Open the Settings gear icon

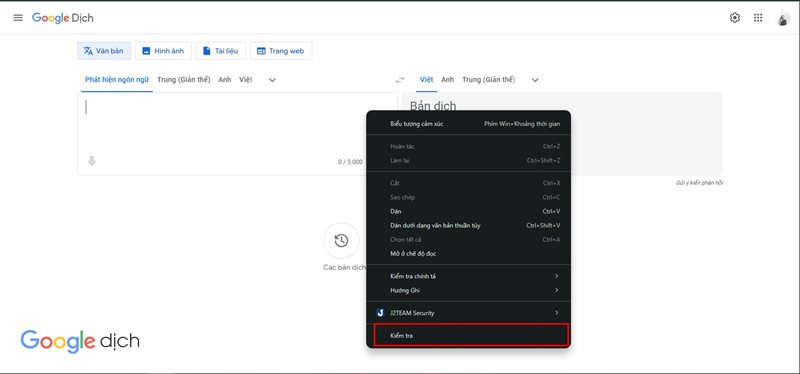coord(735,18)
